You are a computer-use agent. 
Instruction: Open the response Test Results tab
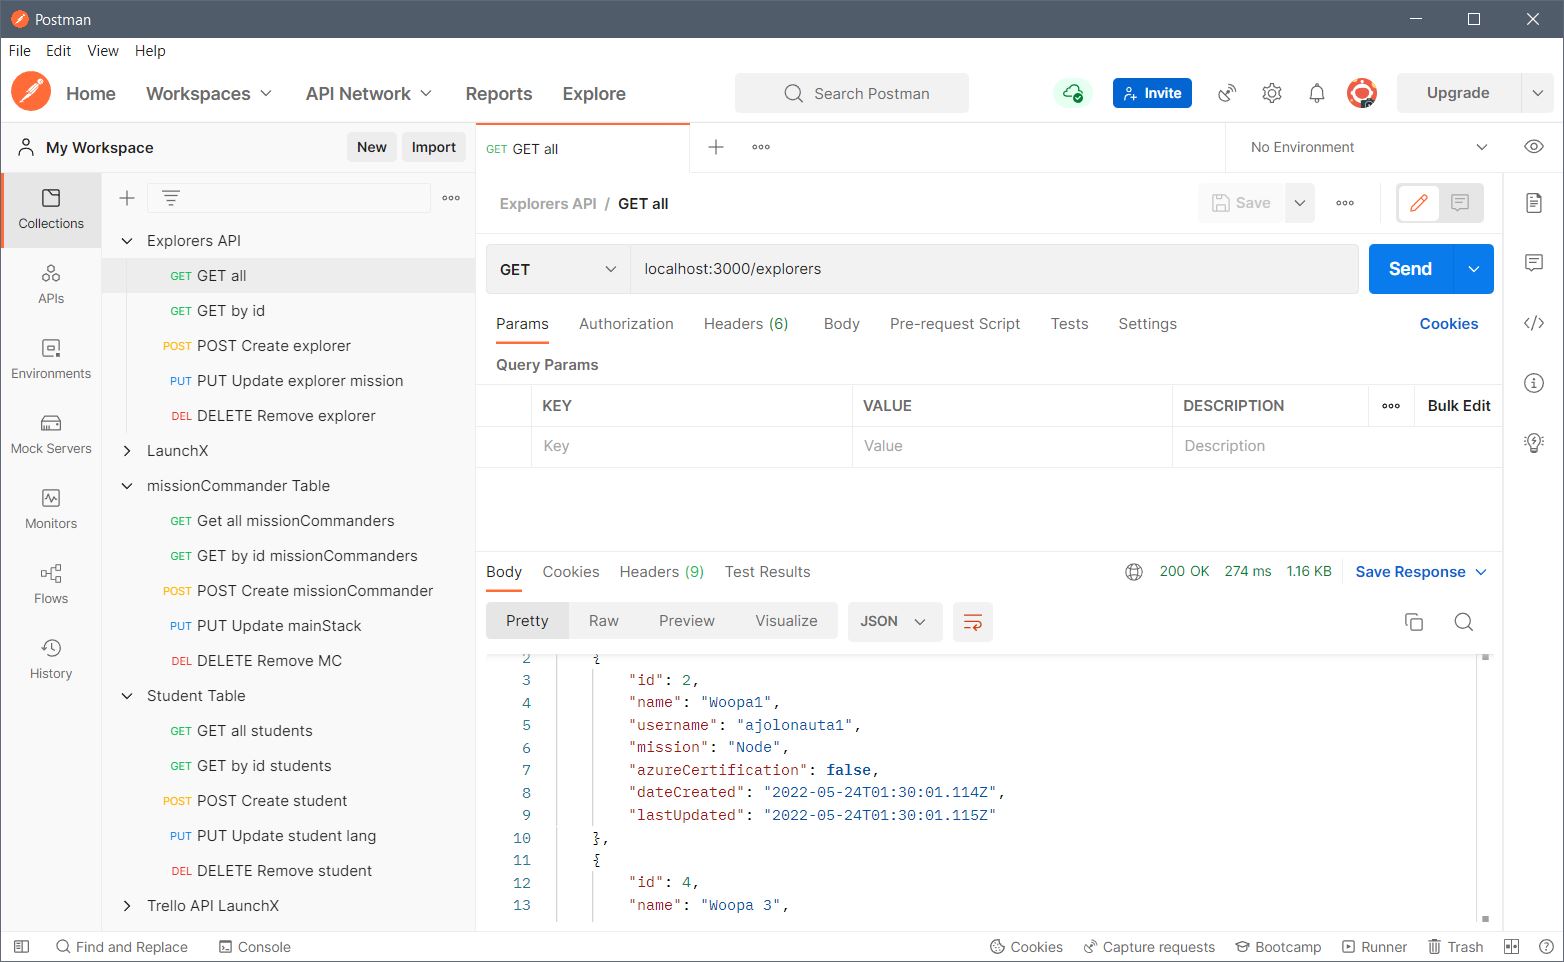pos(768,572)
